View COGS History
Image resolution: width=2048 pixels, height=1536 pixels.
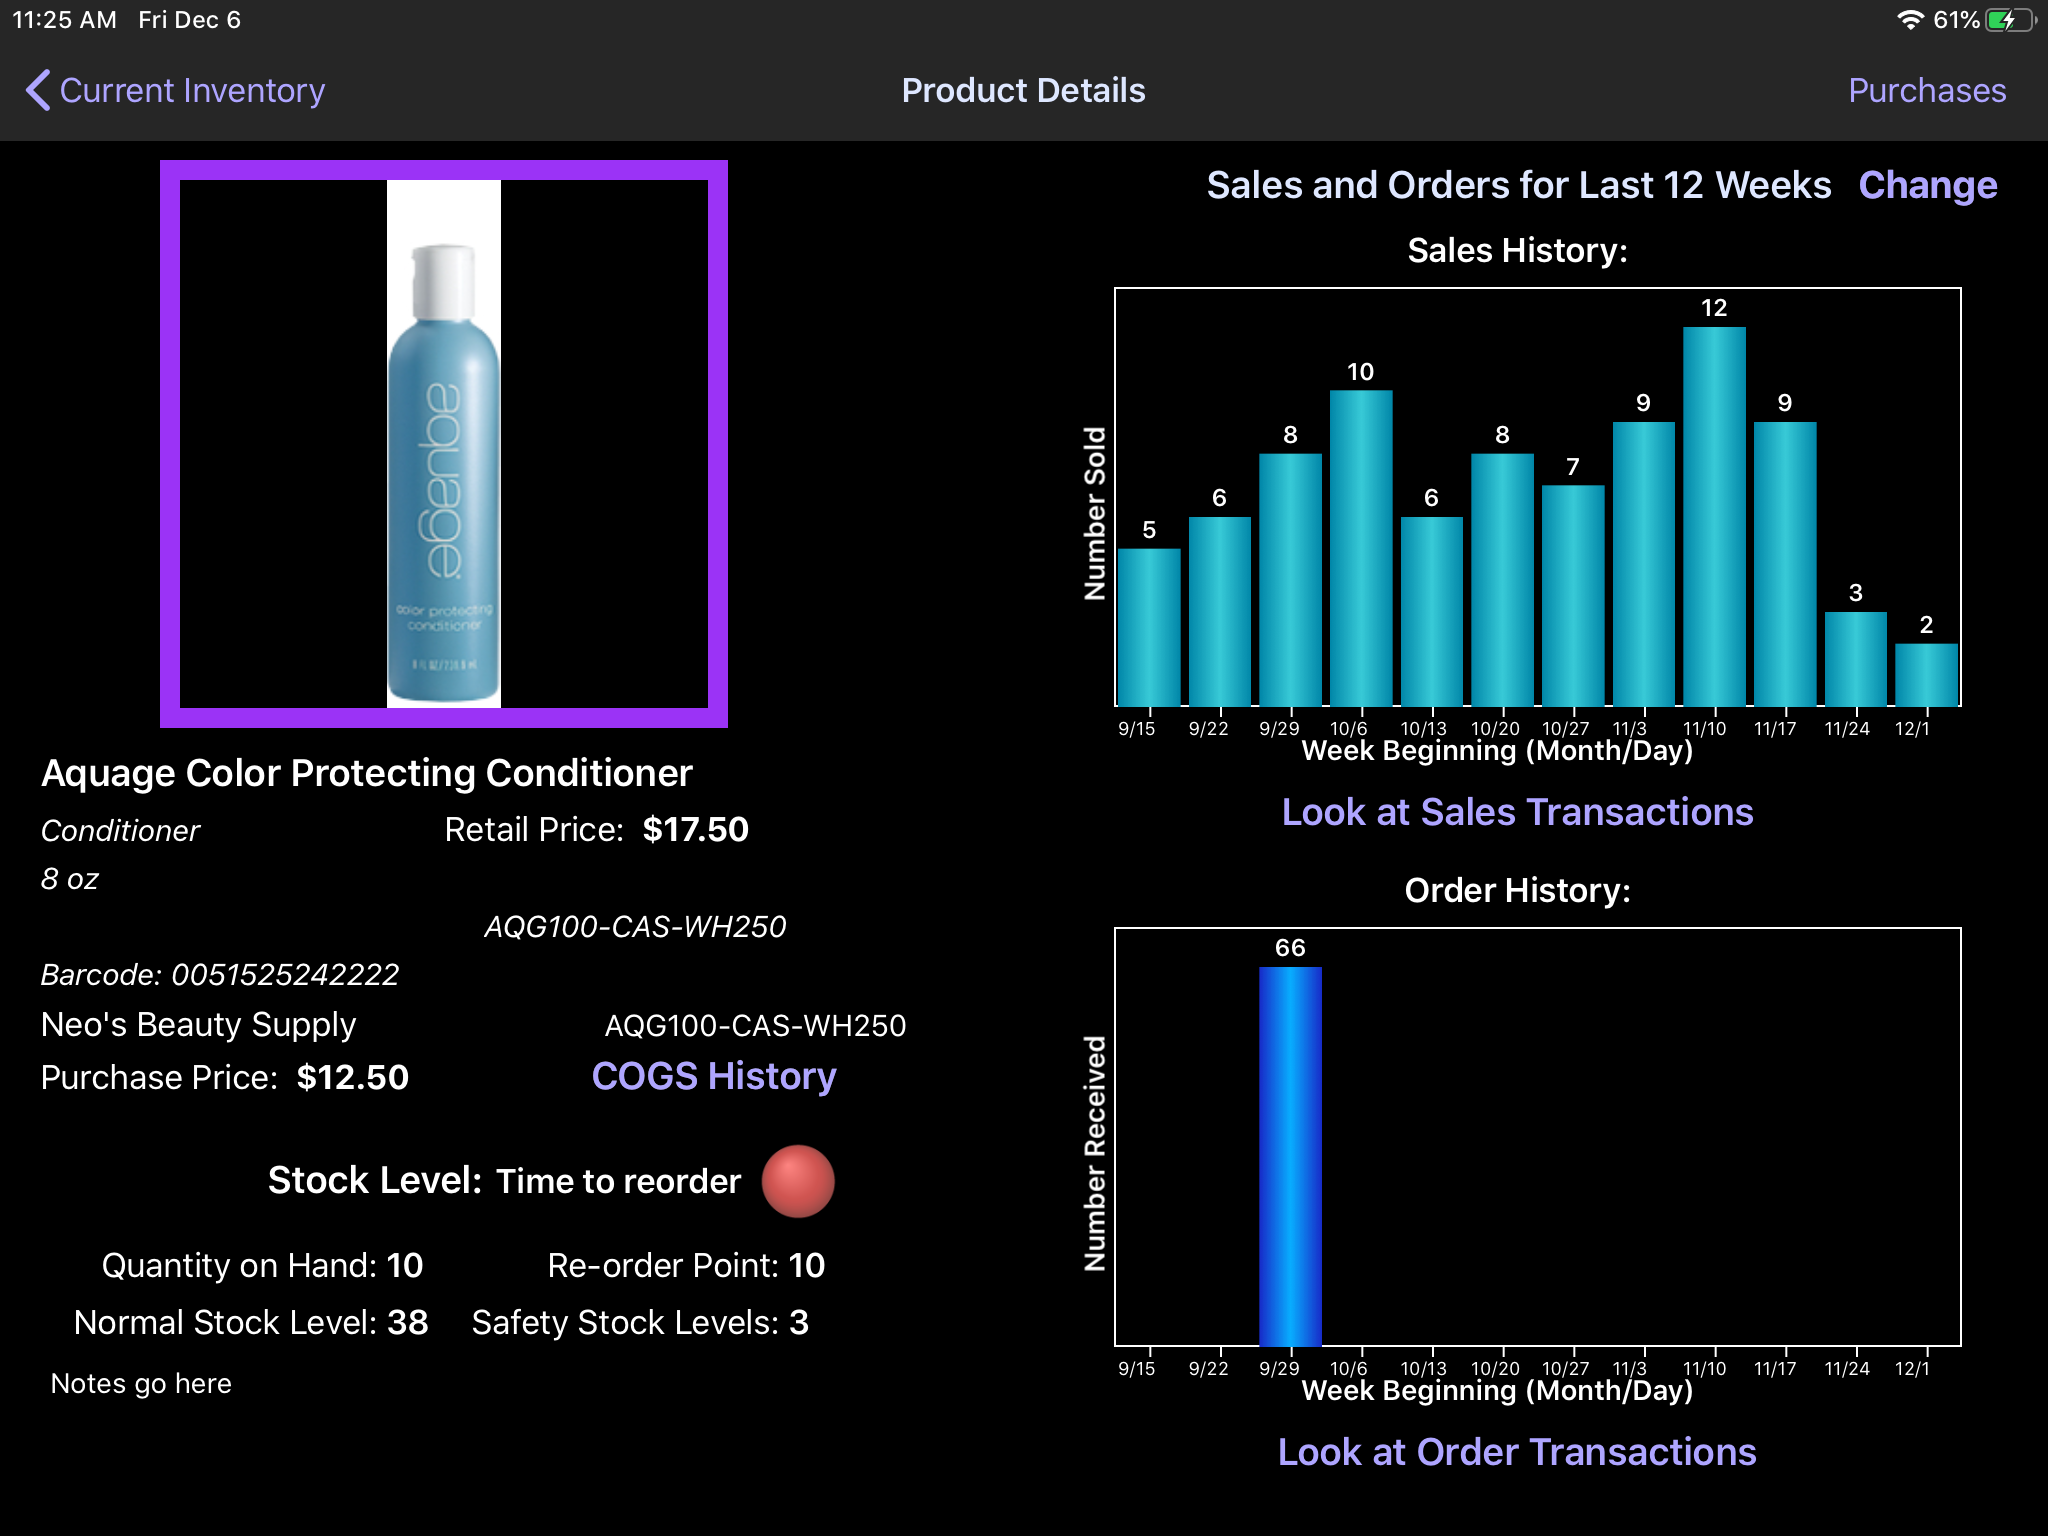point(714,1076)
